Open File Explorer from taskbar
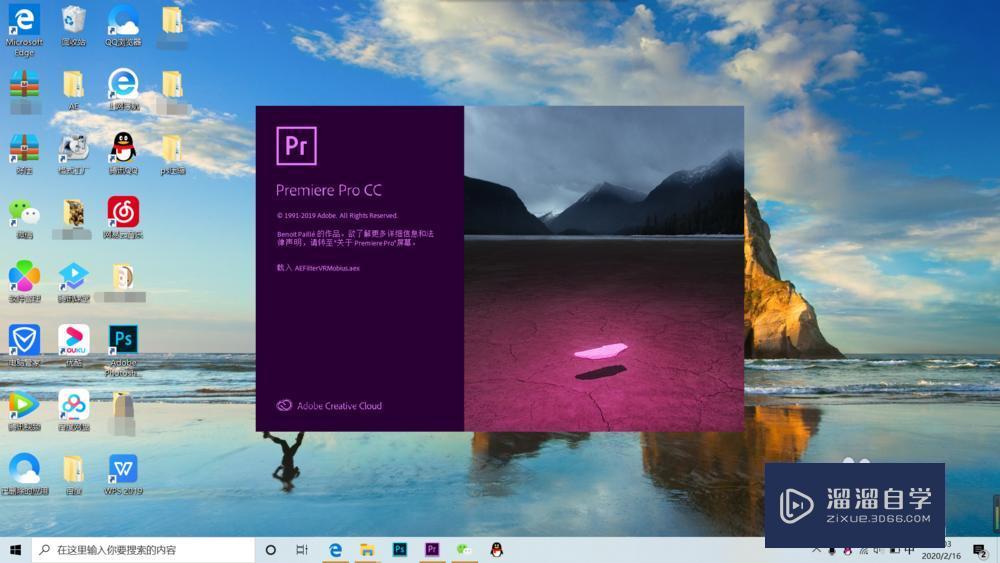The image size is (1000, 563). point(367,550)
